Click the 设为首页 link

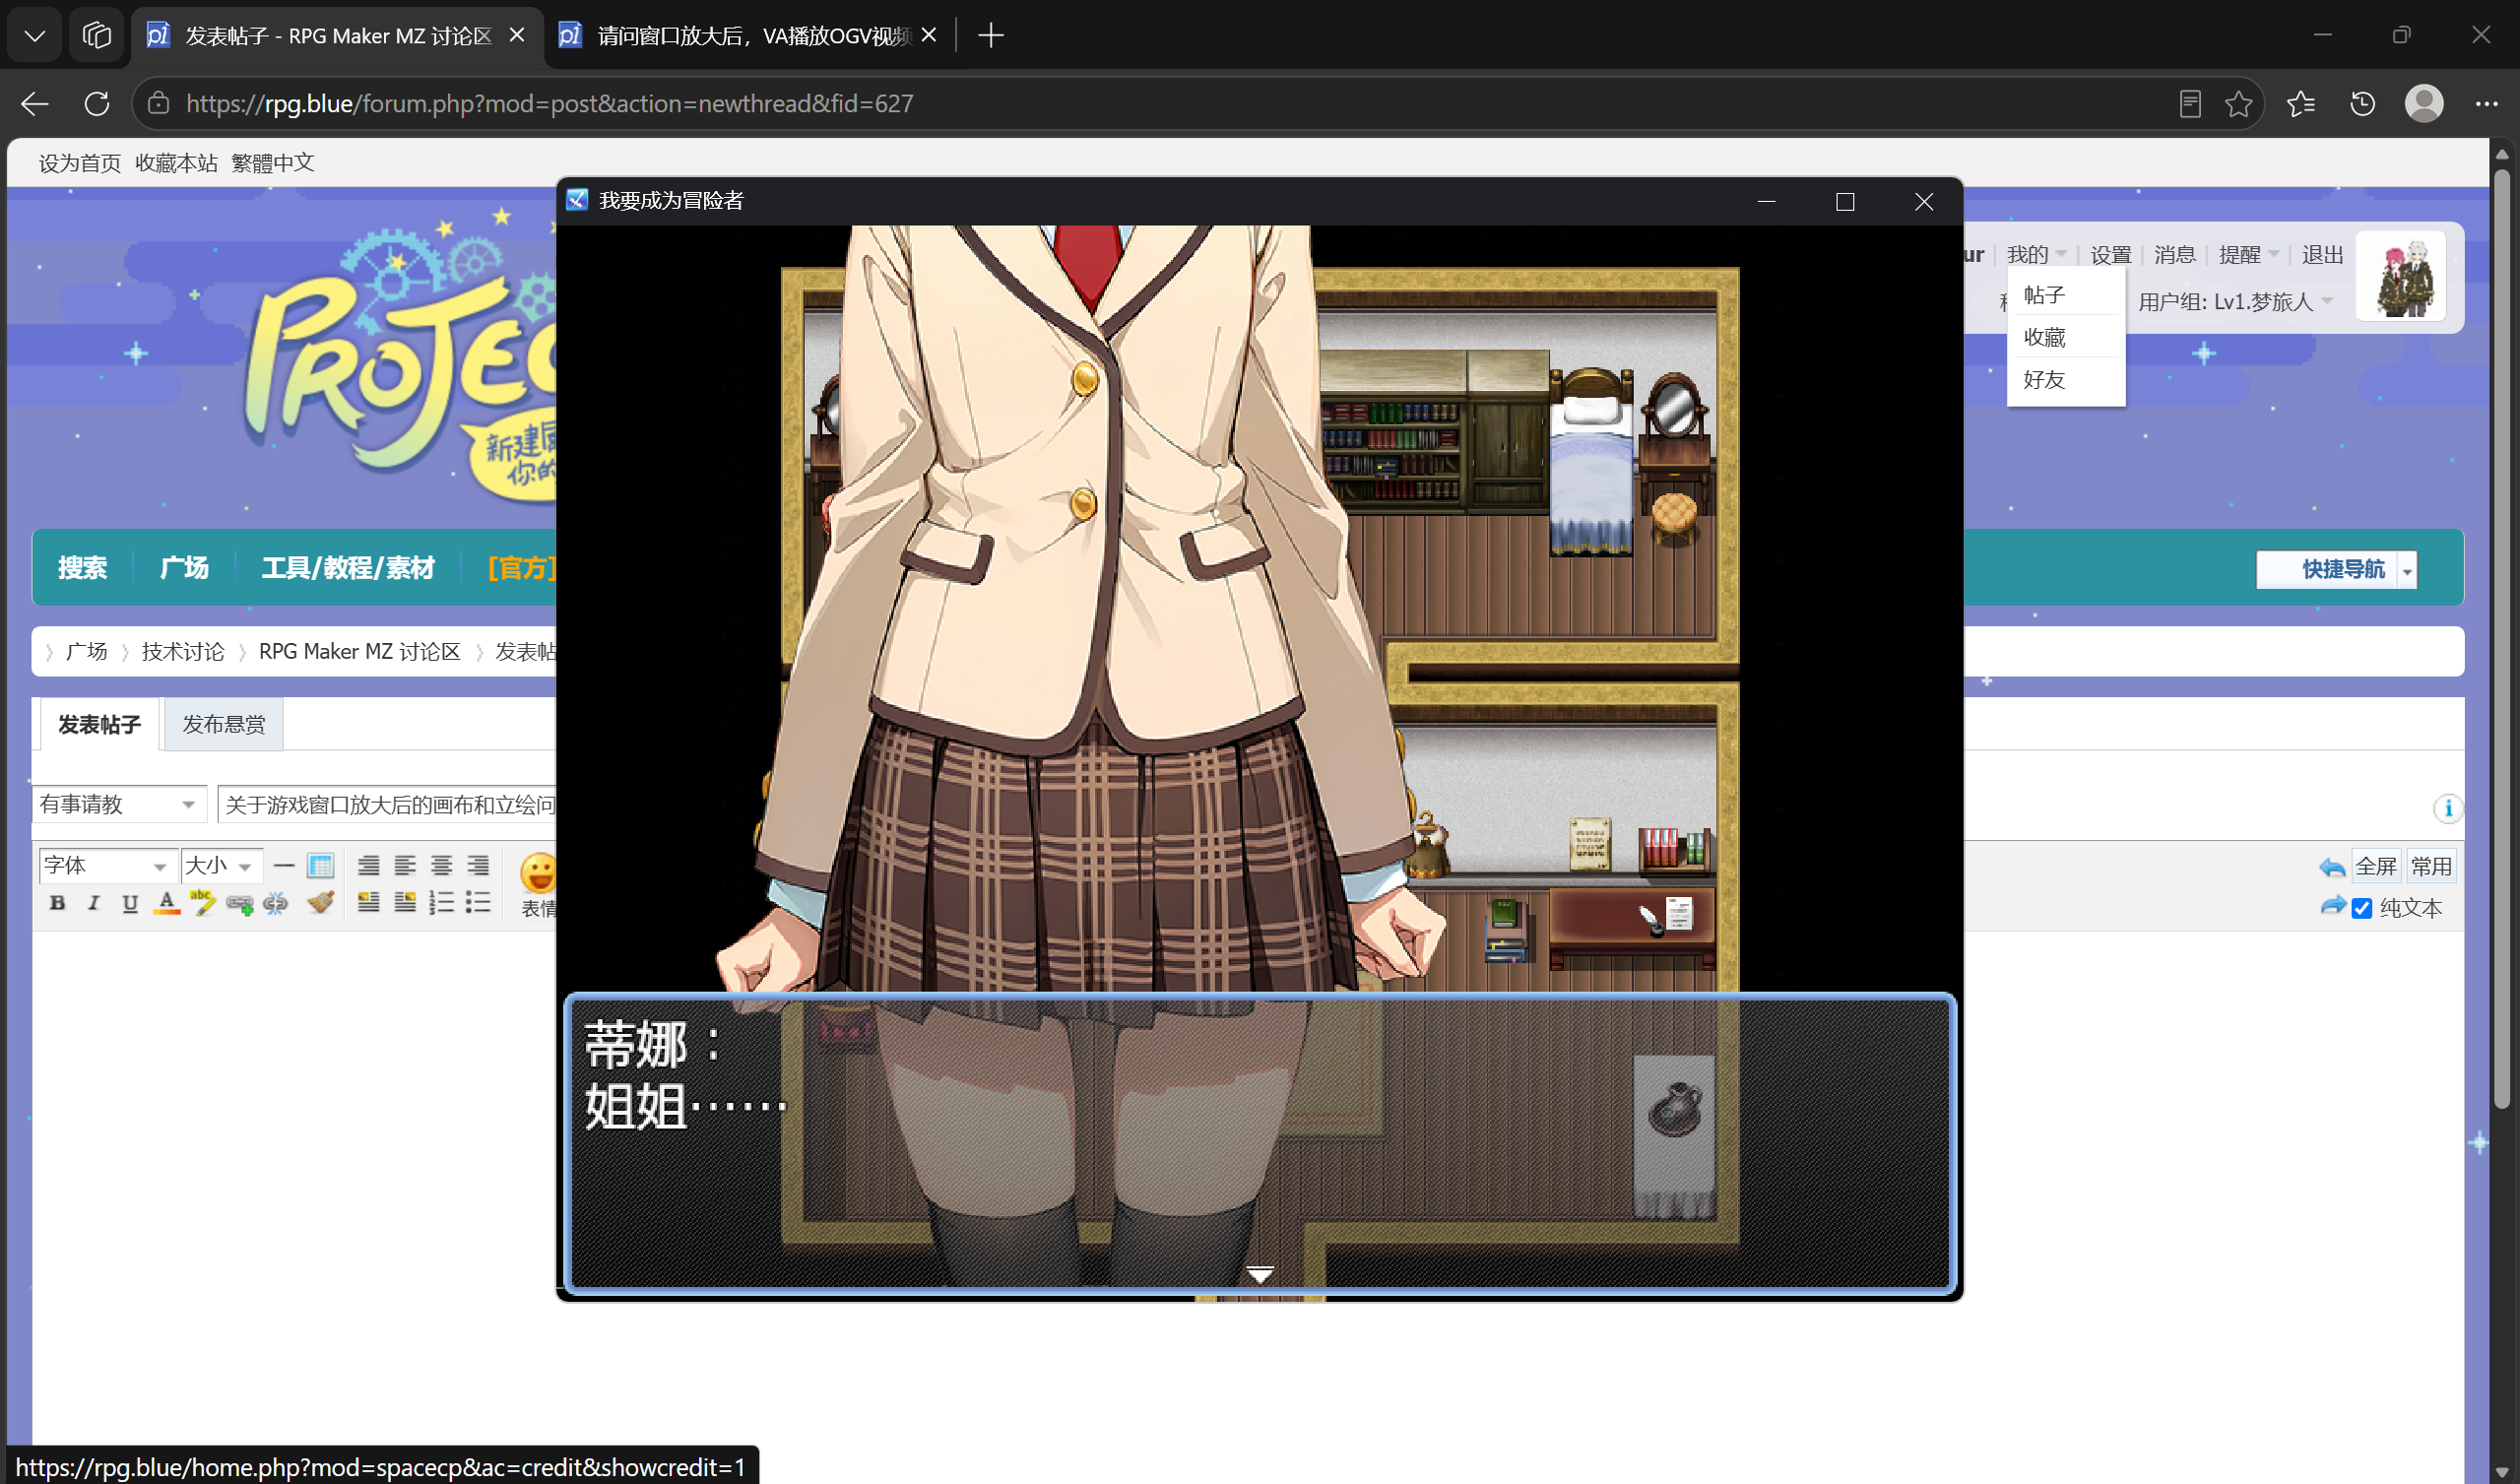(80, 163)
